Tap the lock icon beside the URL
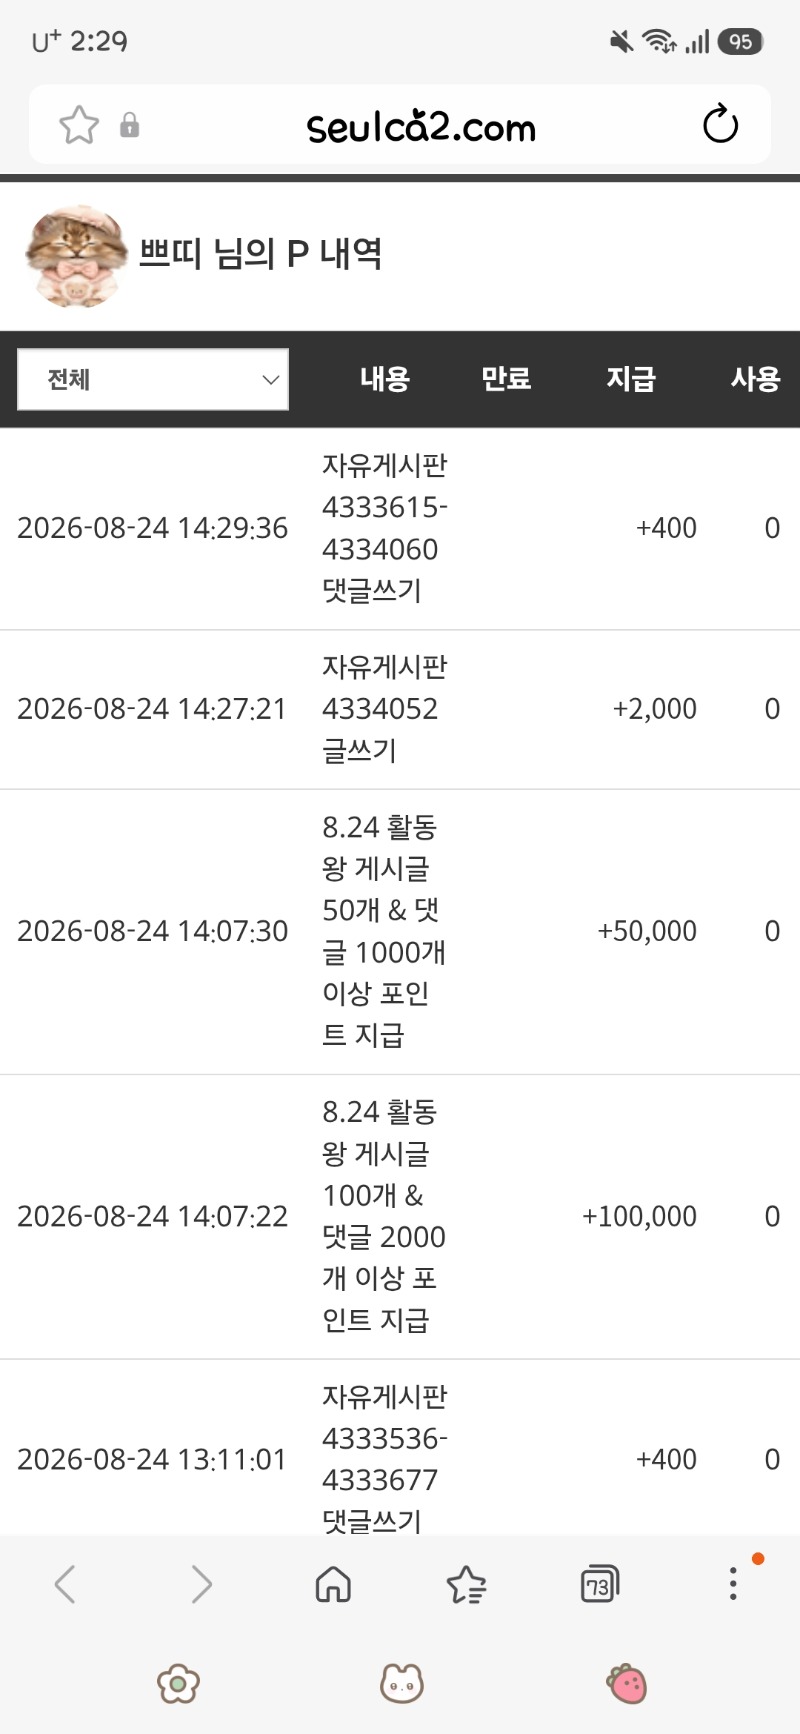This screenshot has height=1734, width=800. 129,125
